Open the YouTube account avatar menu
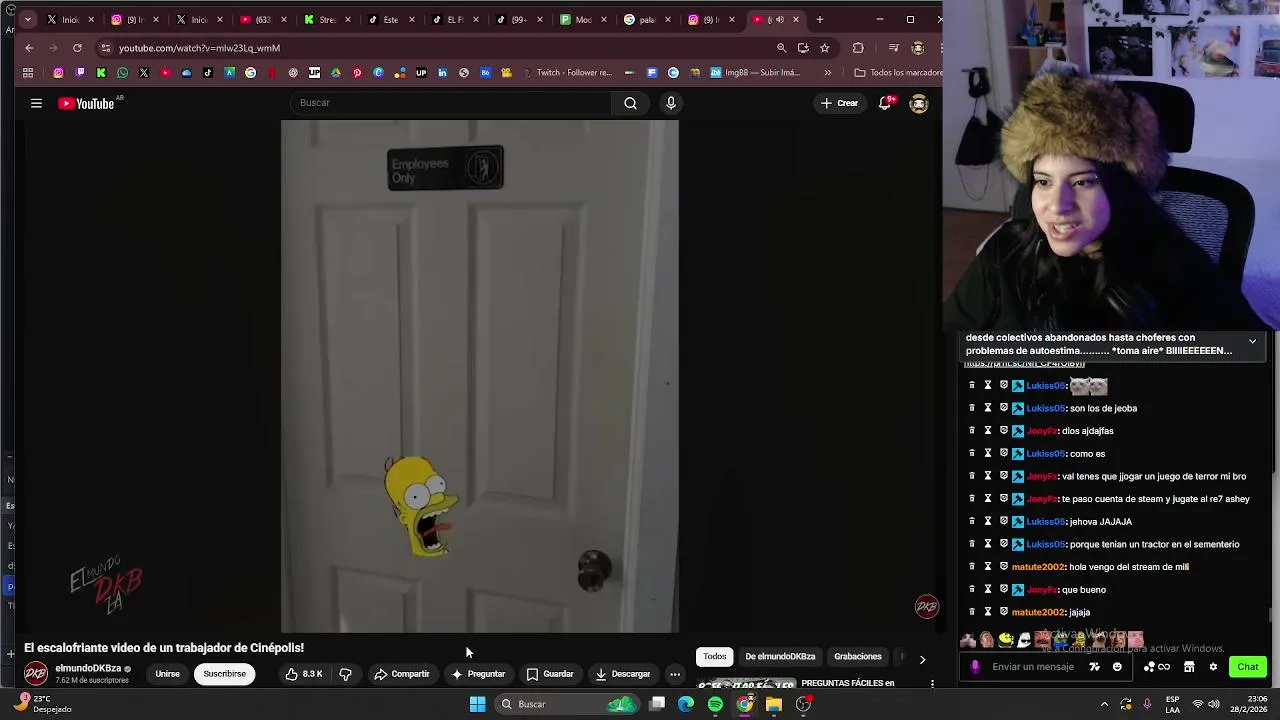The width and height of the screenshot is (1280, 720). [918, 103]
